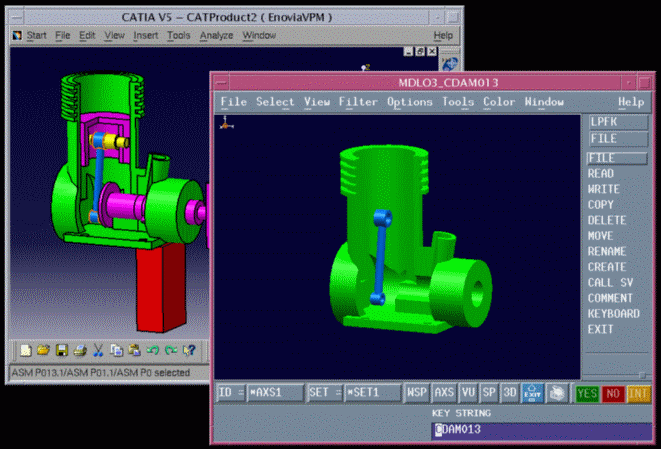Click the Paste icon in CATIA V5 toolbar
Screen dimensions: 661x449
coord(134,350)
